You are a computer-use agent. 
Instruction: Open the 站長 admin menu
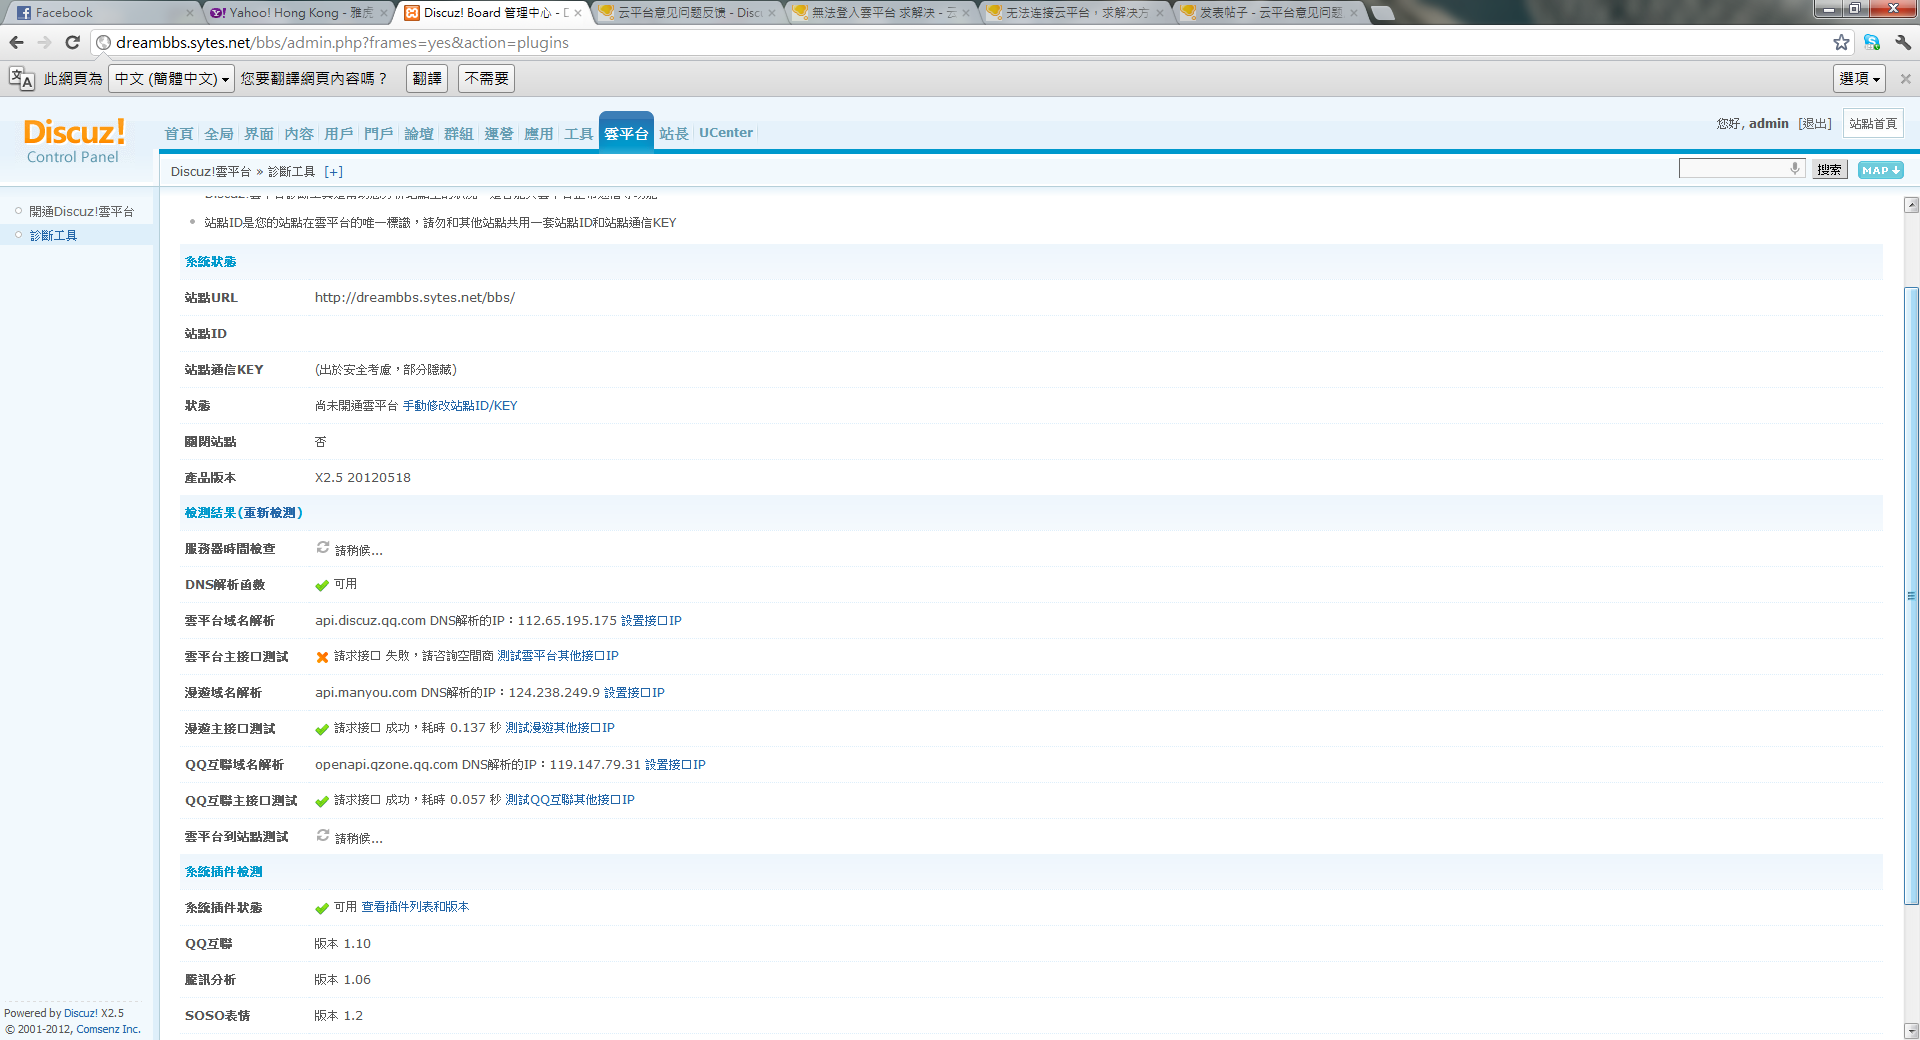[674, 133]
